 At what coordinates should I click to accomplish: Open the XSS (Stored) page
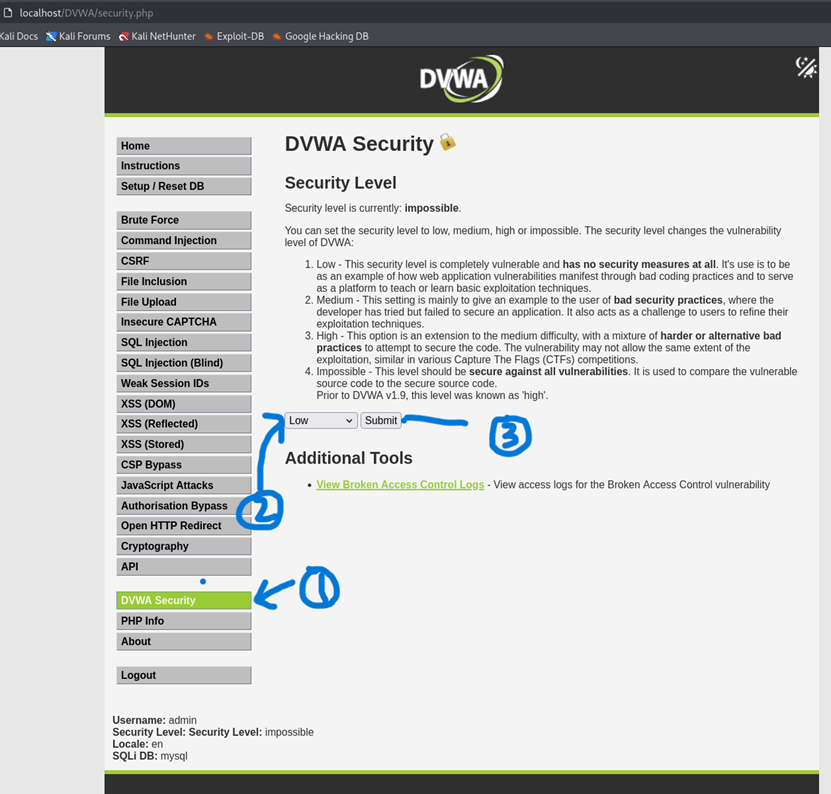[183, 444]
